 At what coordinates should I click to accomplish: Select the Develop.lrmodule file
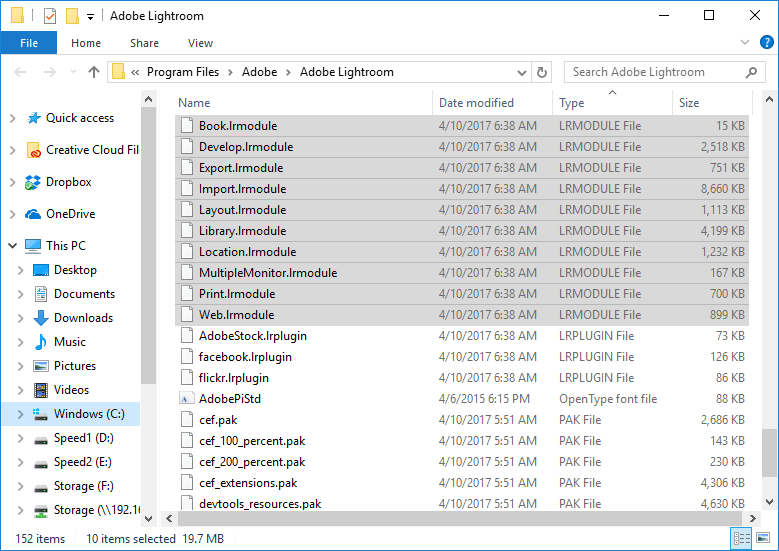(x=462, y=147)
